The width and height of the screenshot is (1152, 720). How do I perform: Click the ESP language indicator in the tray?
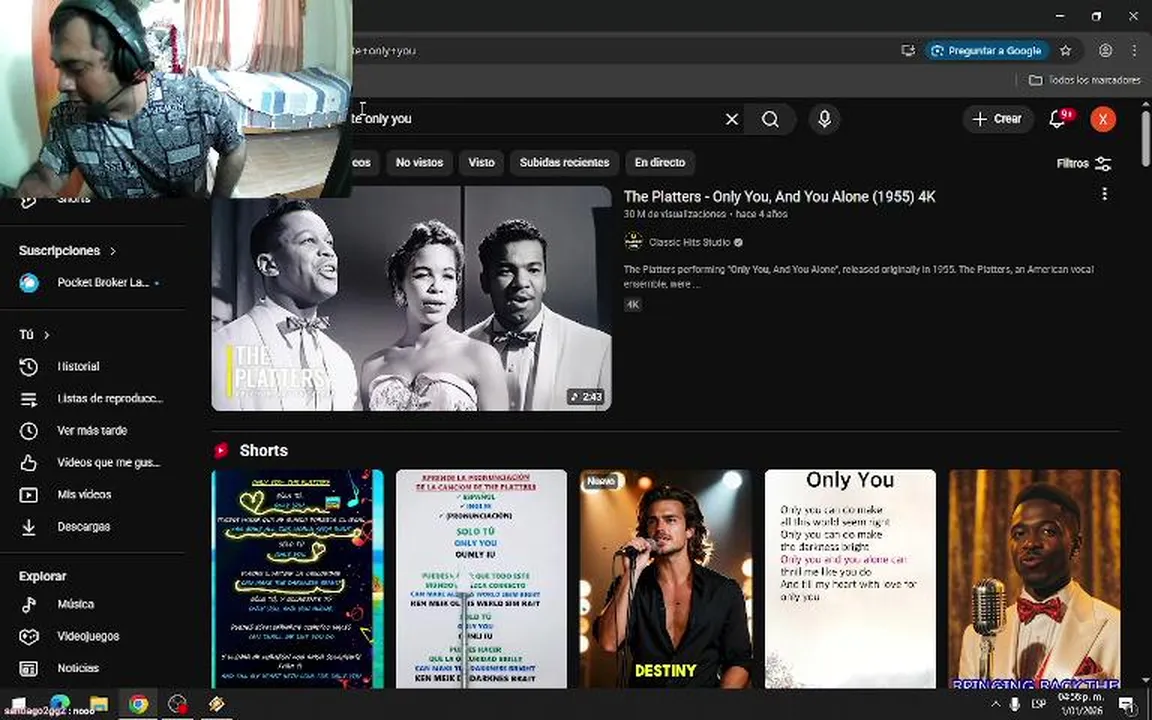pos(1038,704)
